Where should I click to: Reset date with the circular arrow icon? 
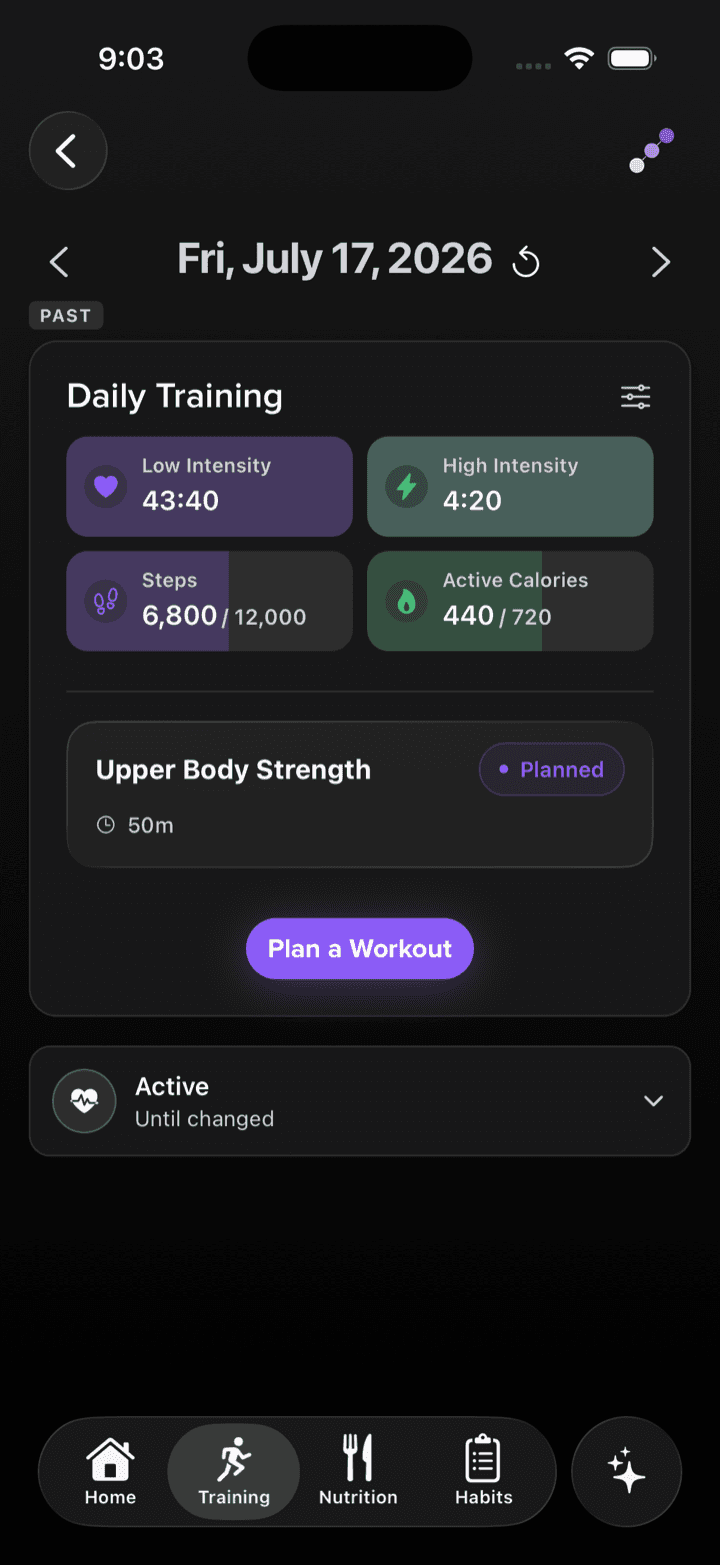pyautogui.click(x=526, y=263)
